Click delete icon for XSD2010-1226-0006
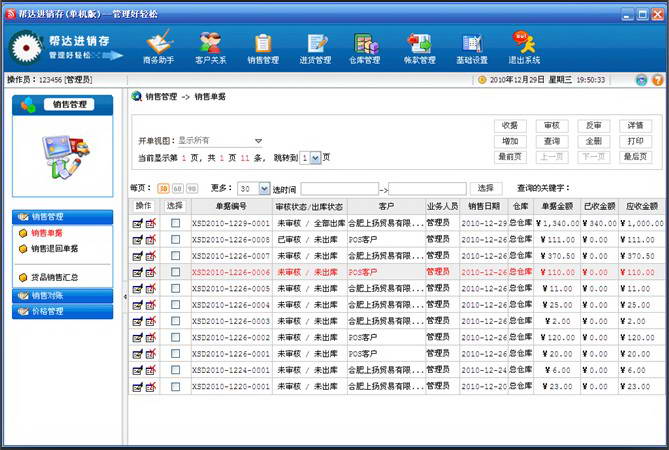Viewport: 669px width, 450px height. click(151, 272)
